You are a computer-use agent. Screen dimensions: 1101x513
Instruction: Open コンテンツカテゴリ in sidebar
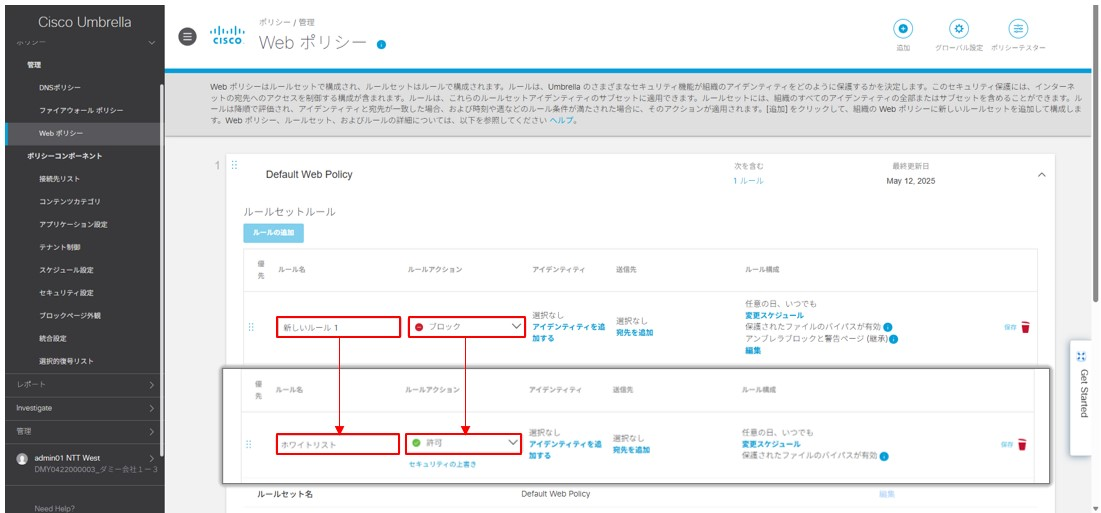(70, 201)
